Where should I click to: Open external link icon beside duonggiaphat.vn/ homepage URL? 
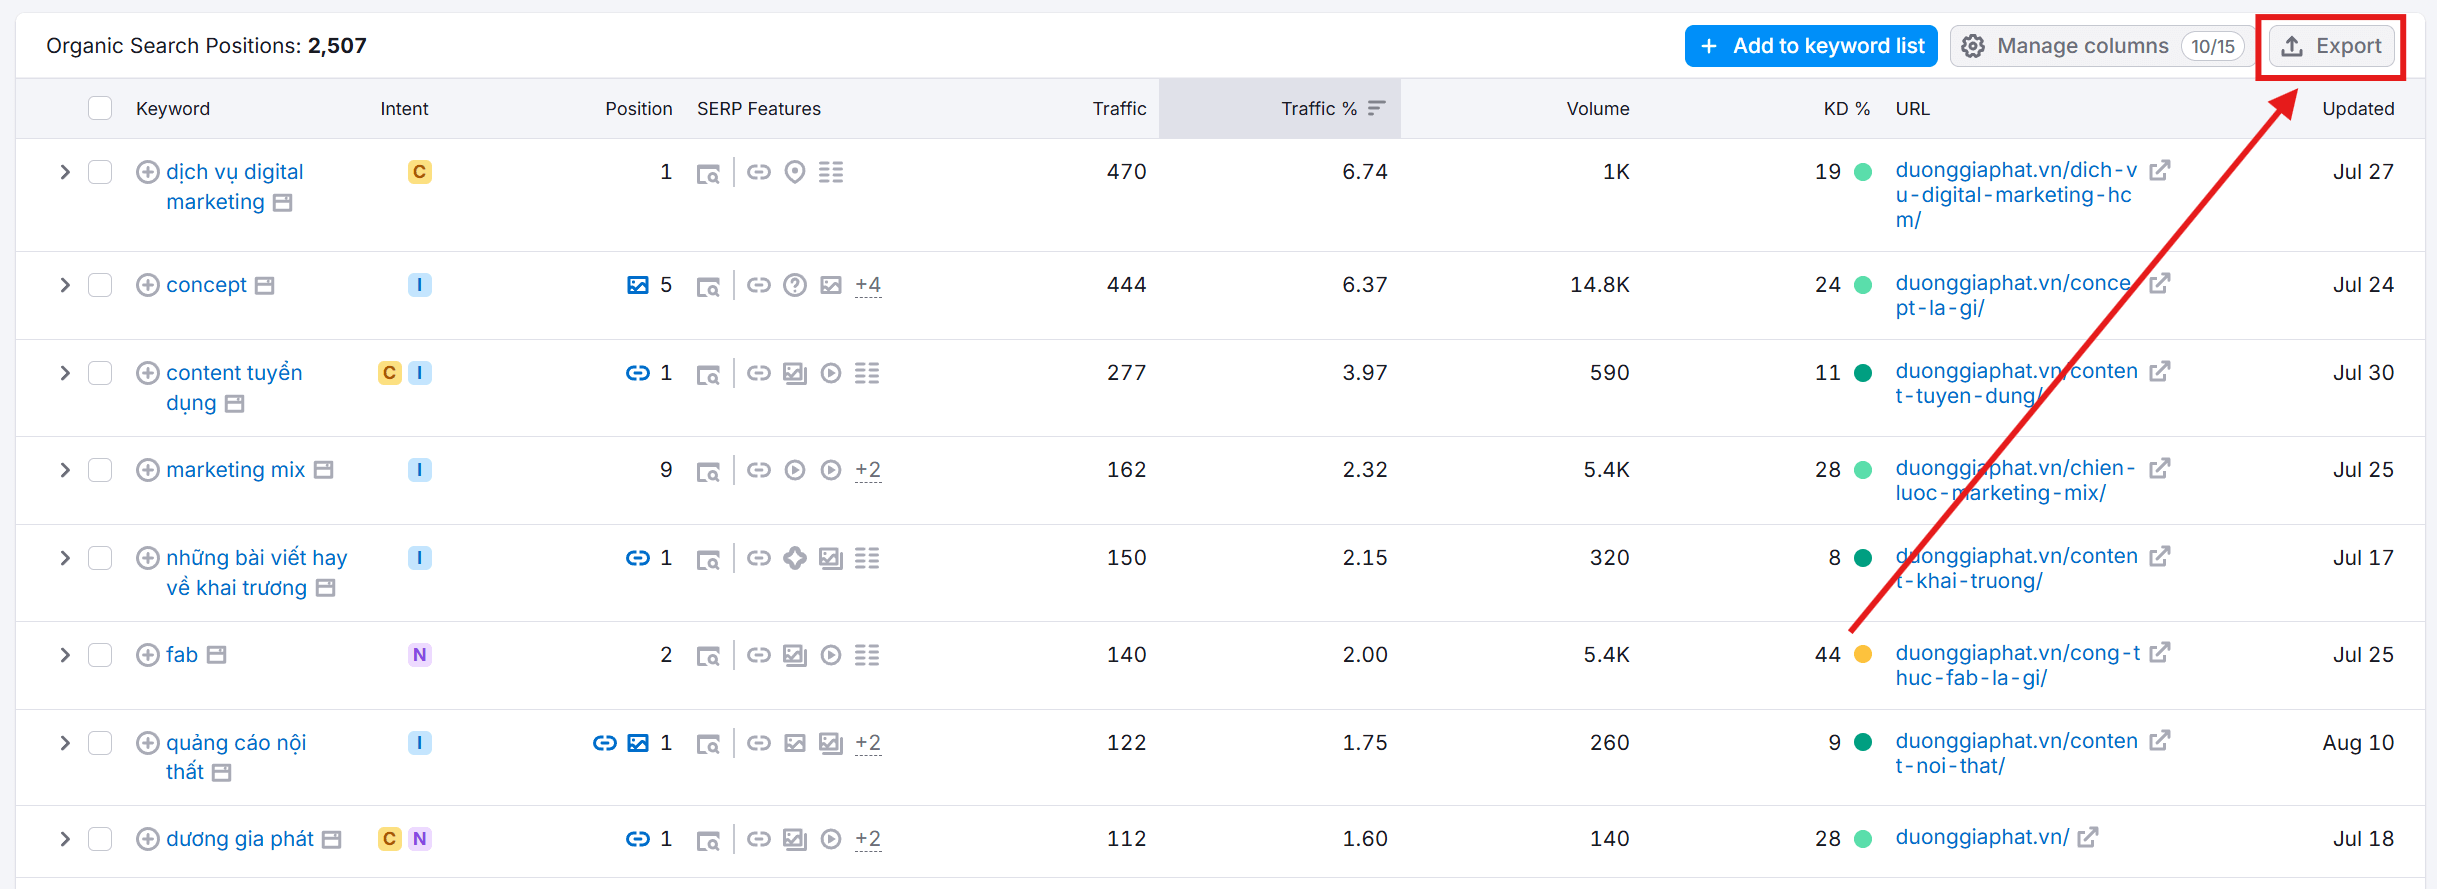[x=2087, y=838]
